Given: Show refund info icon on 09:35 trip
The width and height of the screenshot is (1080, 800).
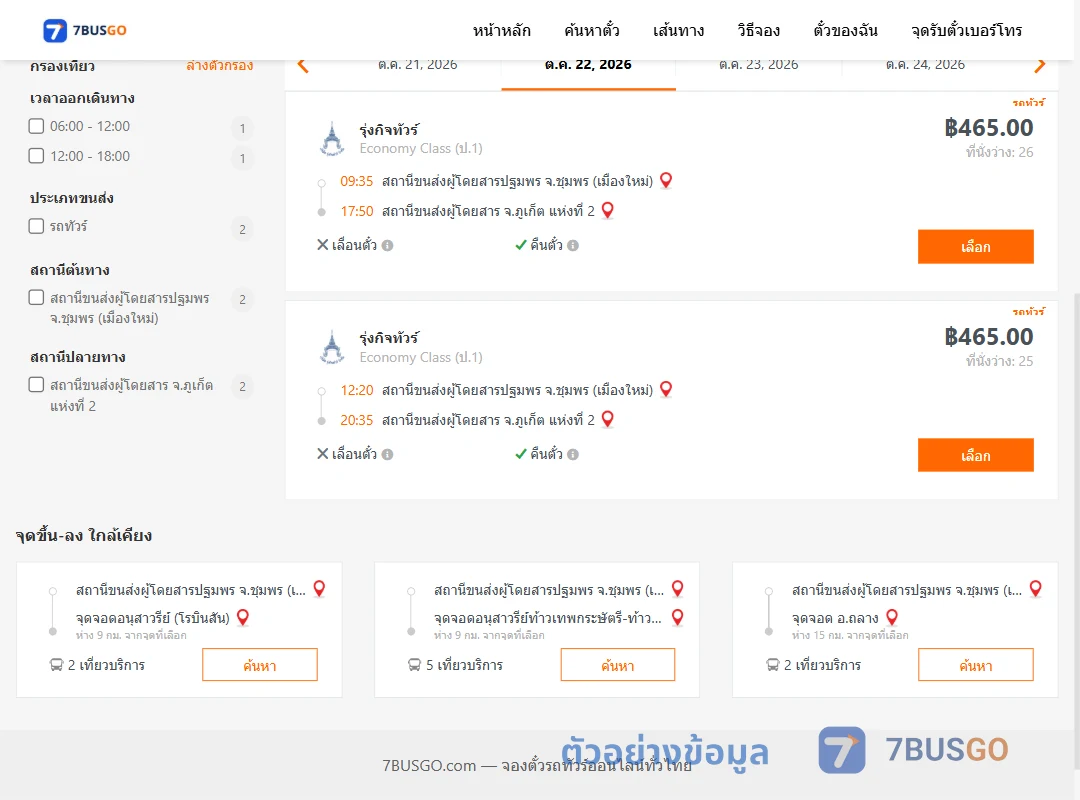Looking at the screenshot, I should click(x=573, y=245).
